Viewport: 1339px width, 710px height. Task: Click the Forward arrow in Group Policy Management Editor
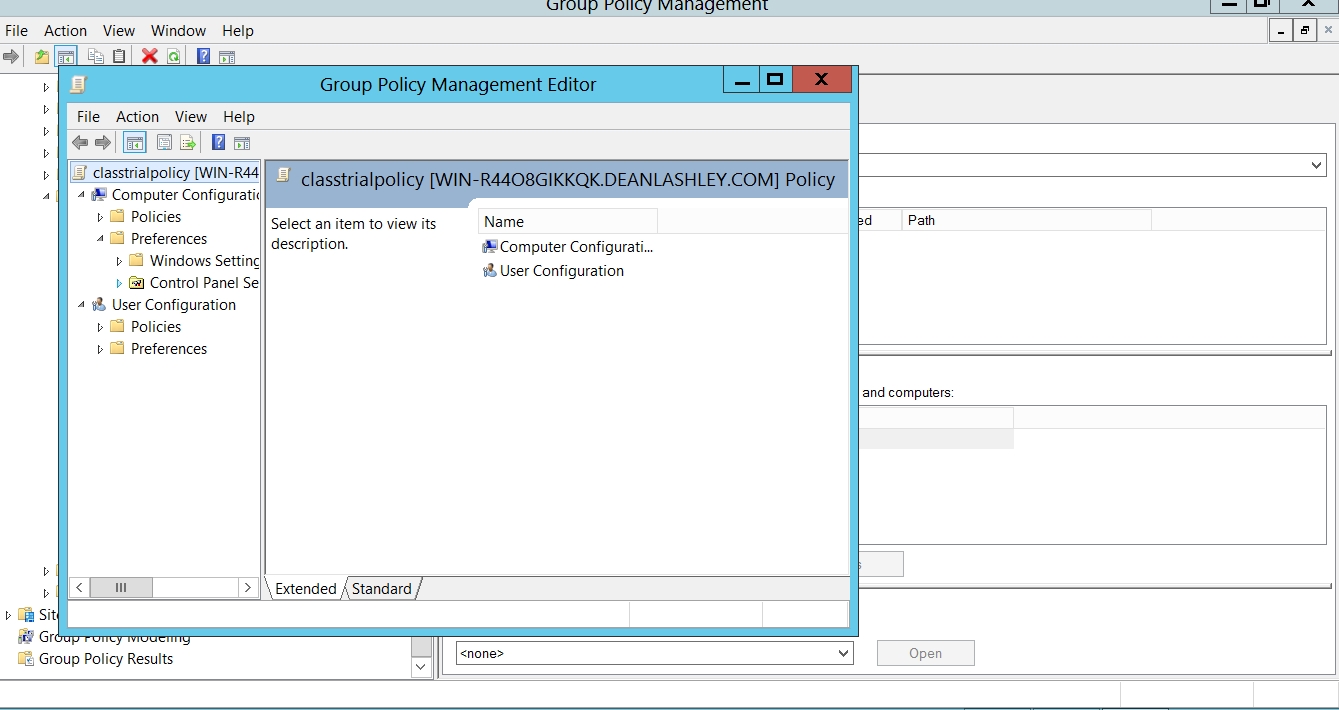[x=102, y=142]
